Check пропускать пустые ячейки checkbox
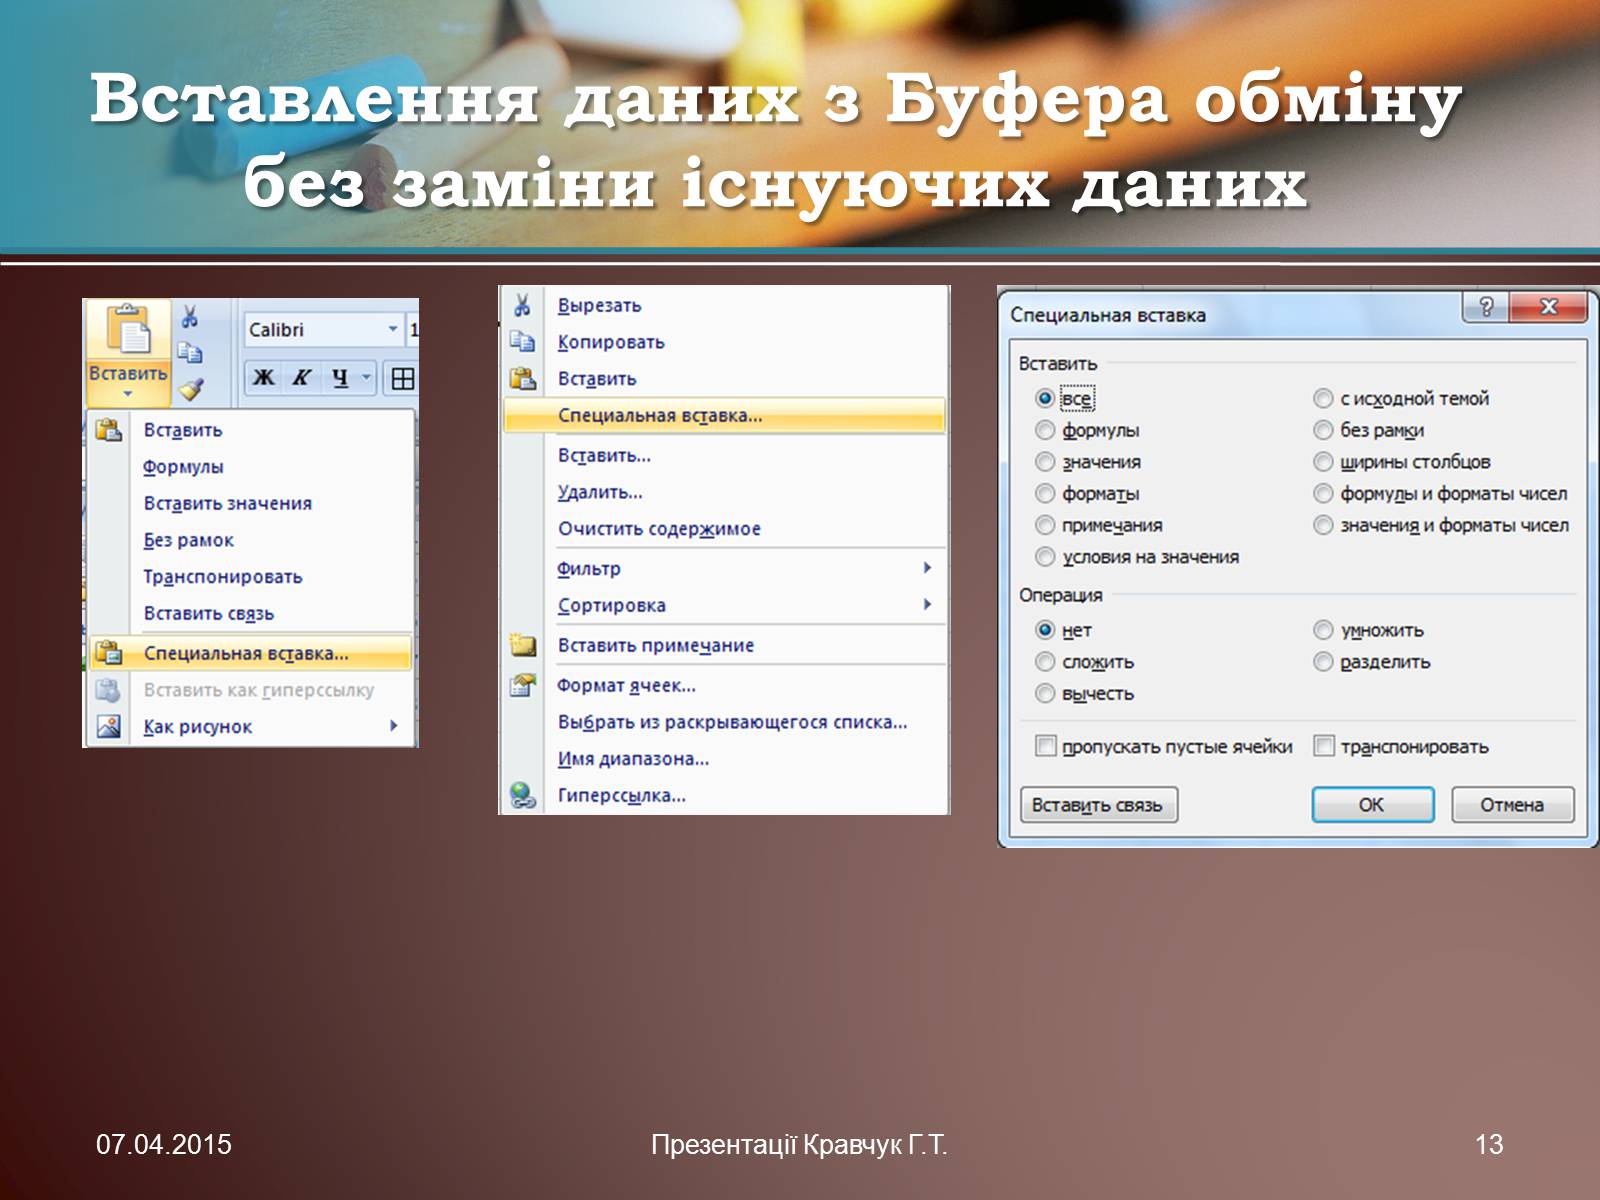The width and height of the screenshot is (1600, 1200). (1045, 746)
